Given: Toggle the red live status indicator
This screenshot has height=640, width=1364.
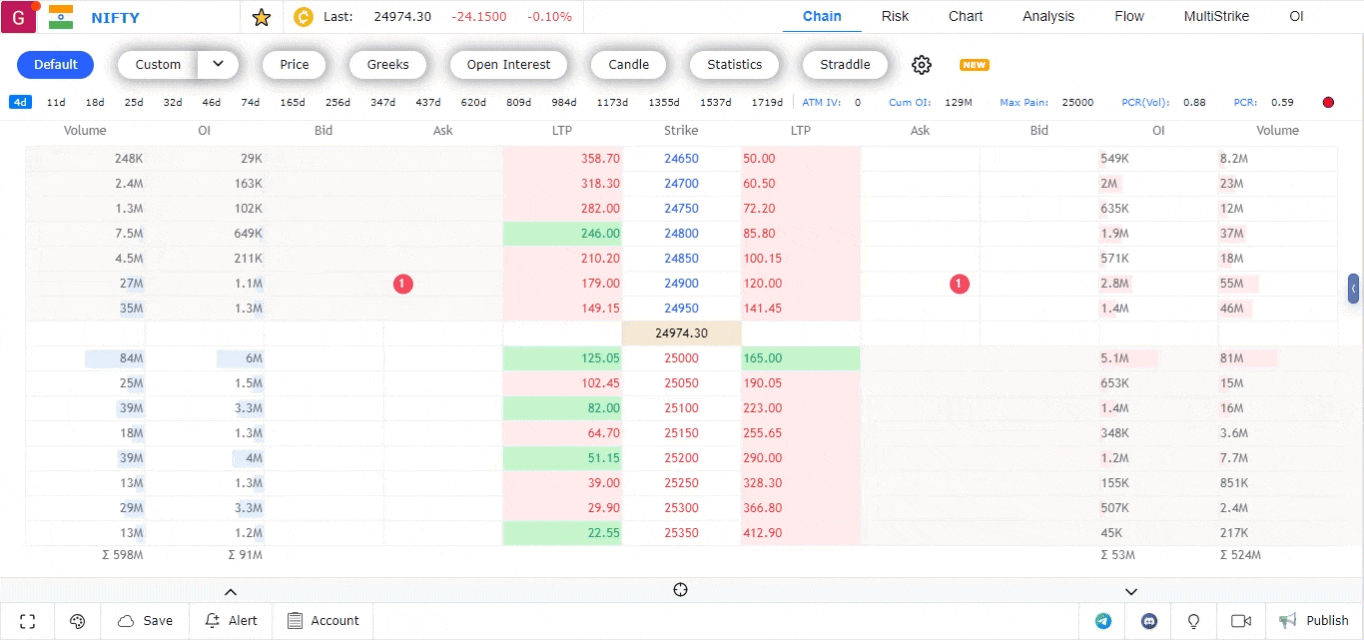Looking at the screenshot, I should tap(1328, 102).
